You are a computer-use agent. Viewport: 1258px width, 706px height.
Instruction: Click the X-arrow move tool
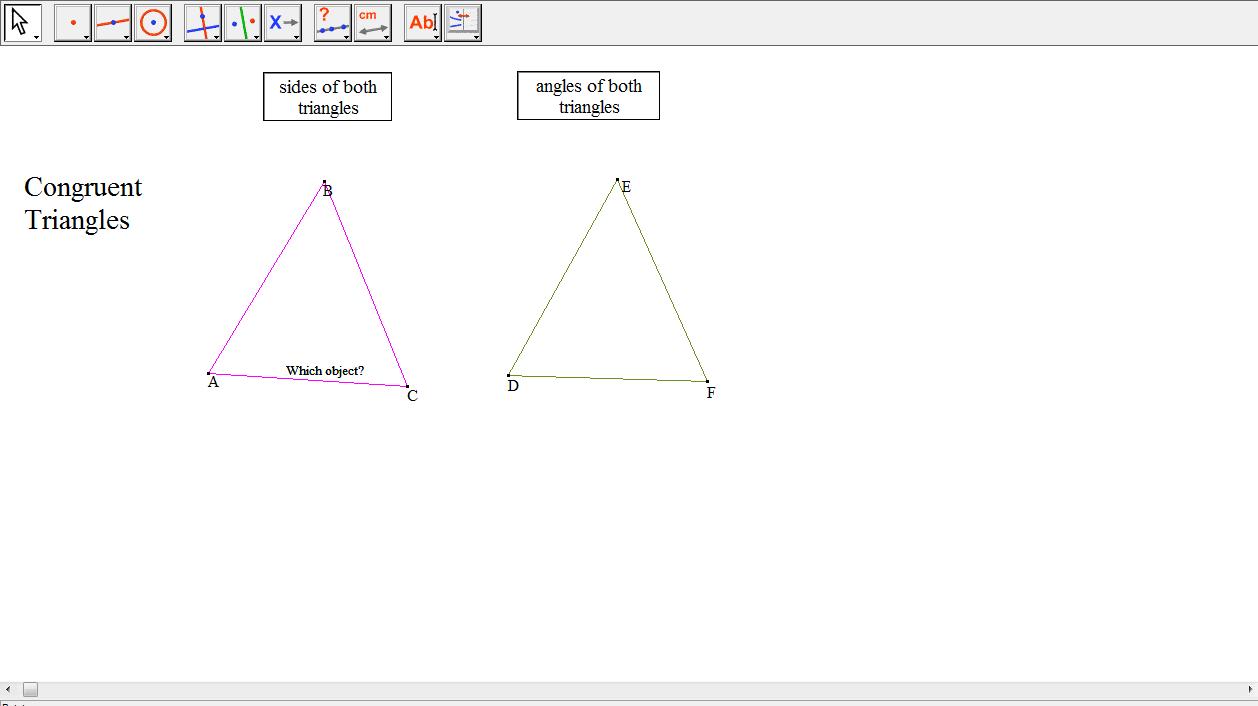(283, 21)
